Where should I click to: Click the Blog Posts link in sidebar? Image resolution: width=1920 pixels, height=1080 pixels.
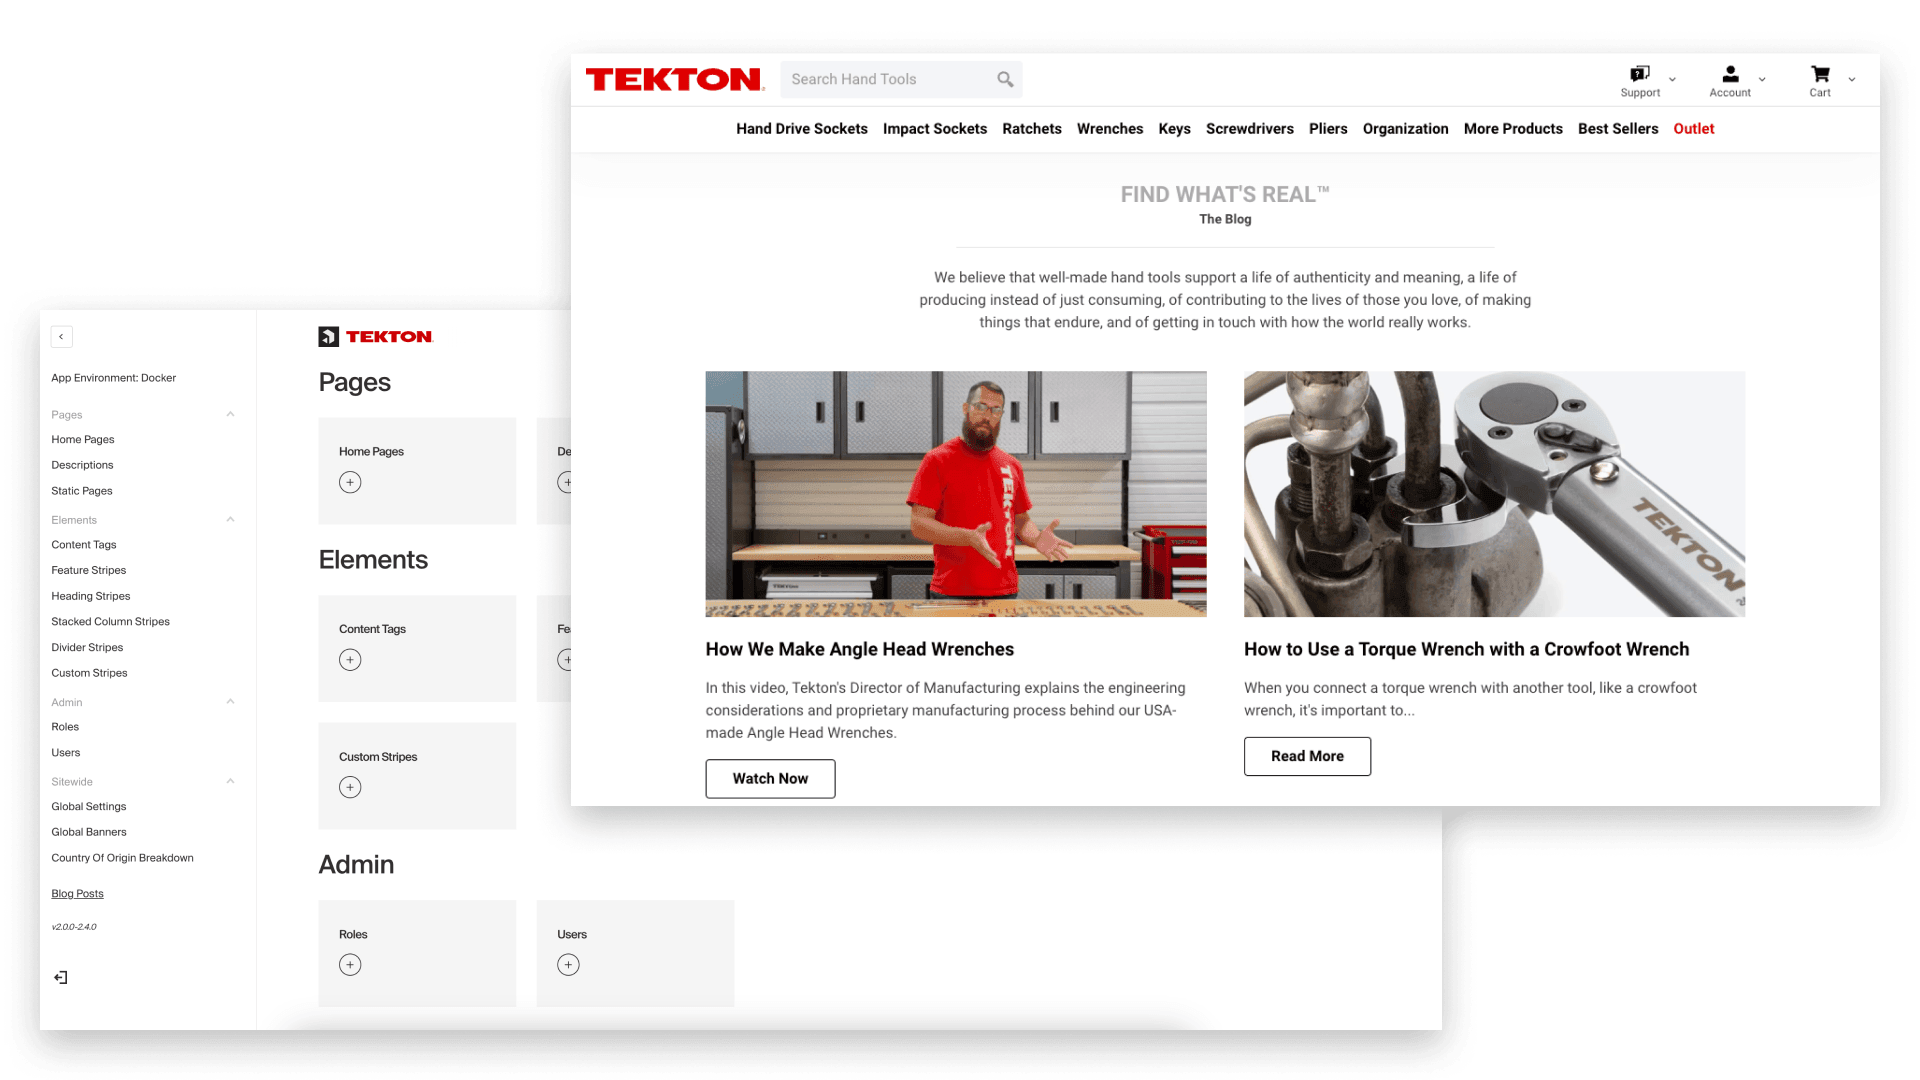click(78, 893)
